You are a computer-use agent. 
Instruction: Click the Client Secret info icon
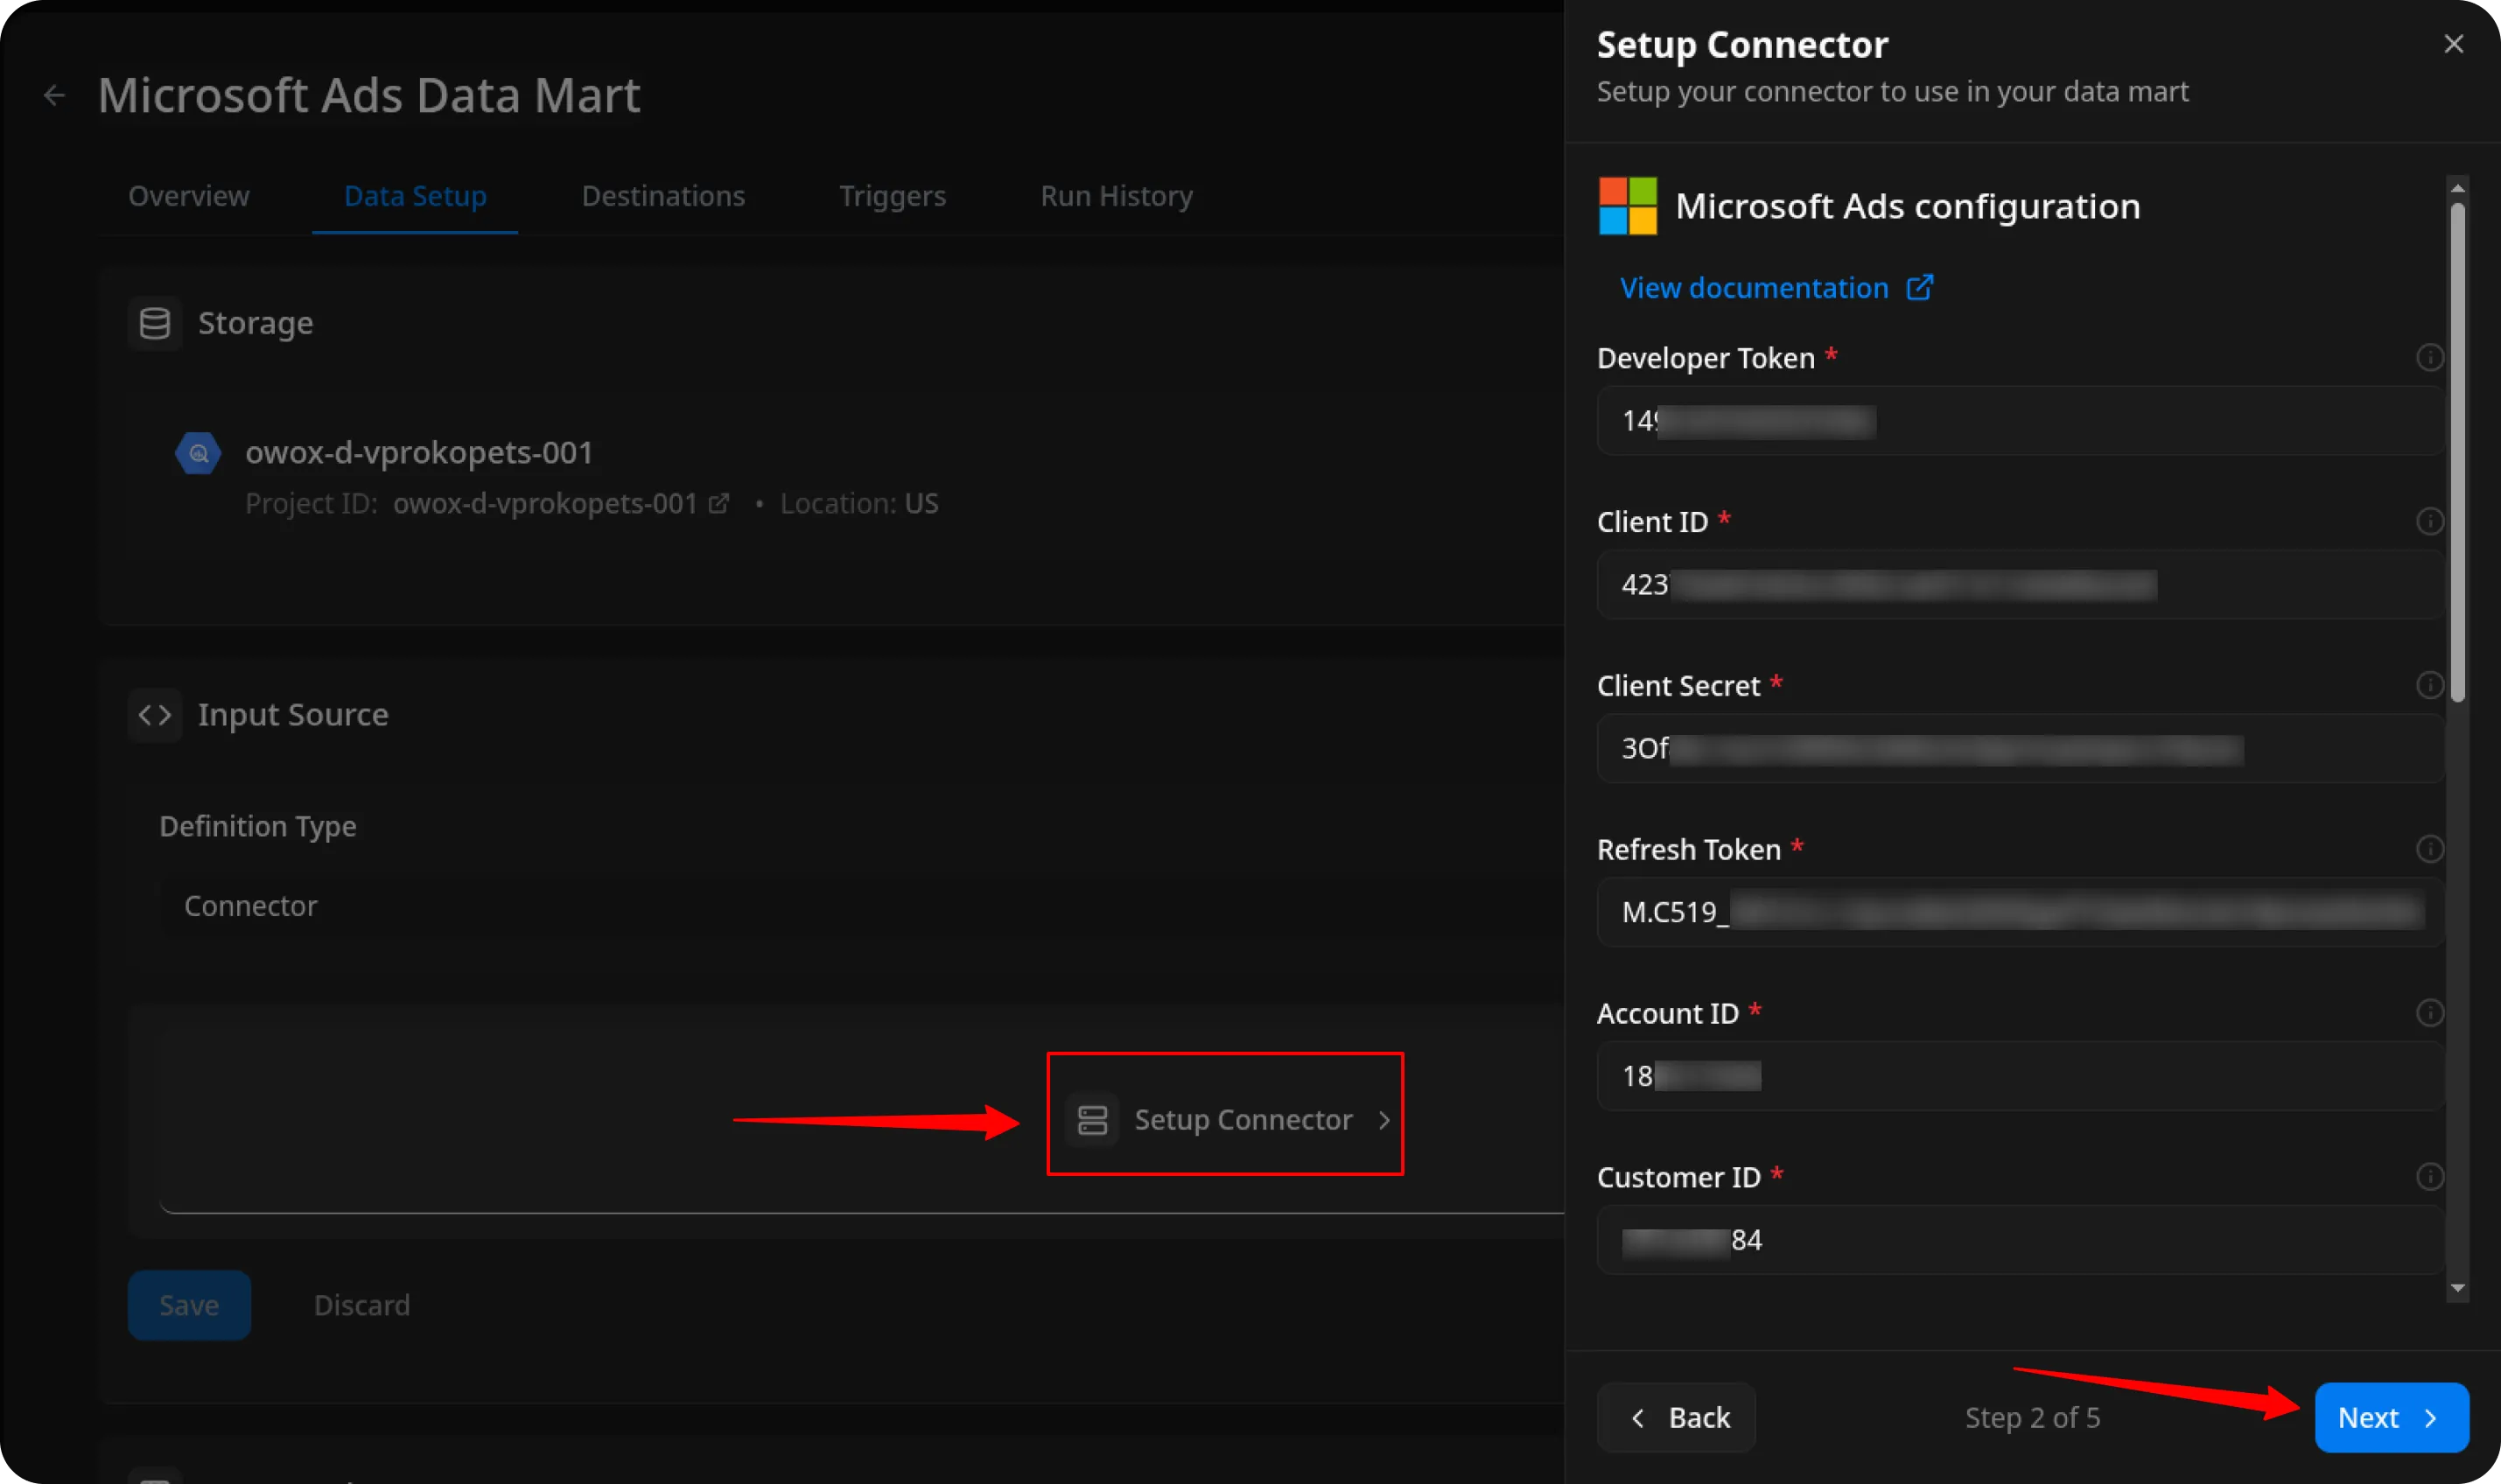coord(2428,686)
